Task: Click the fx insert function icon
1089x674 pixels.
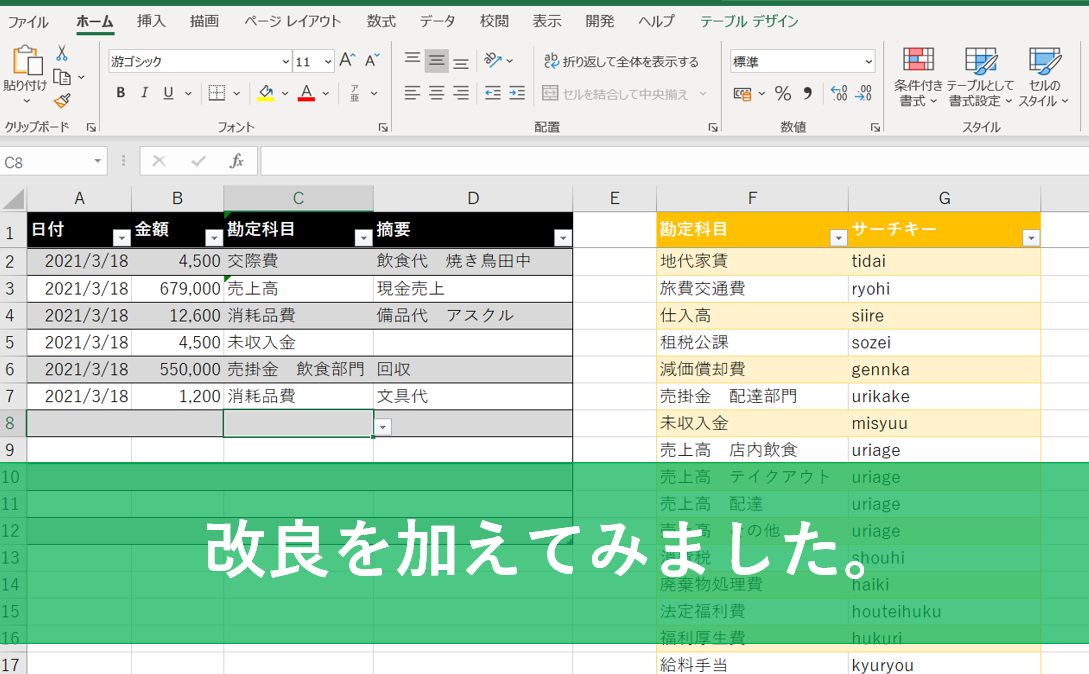Action: pyautogui.click(x=237, y=161)
